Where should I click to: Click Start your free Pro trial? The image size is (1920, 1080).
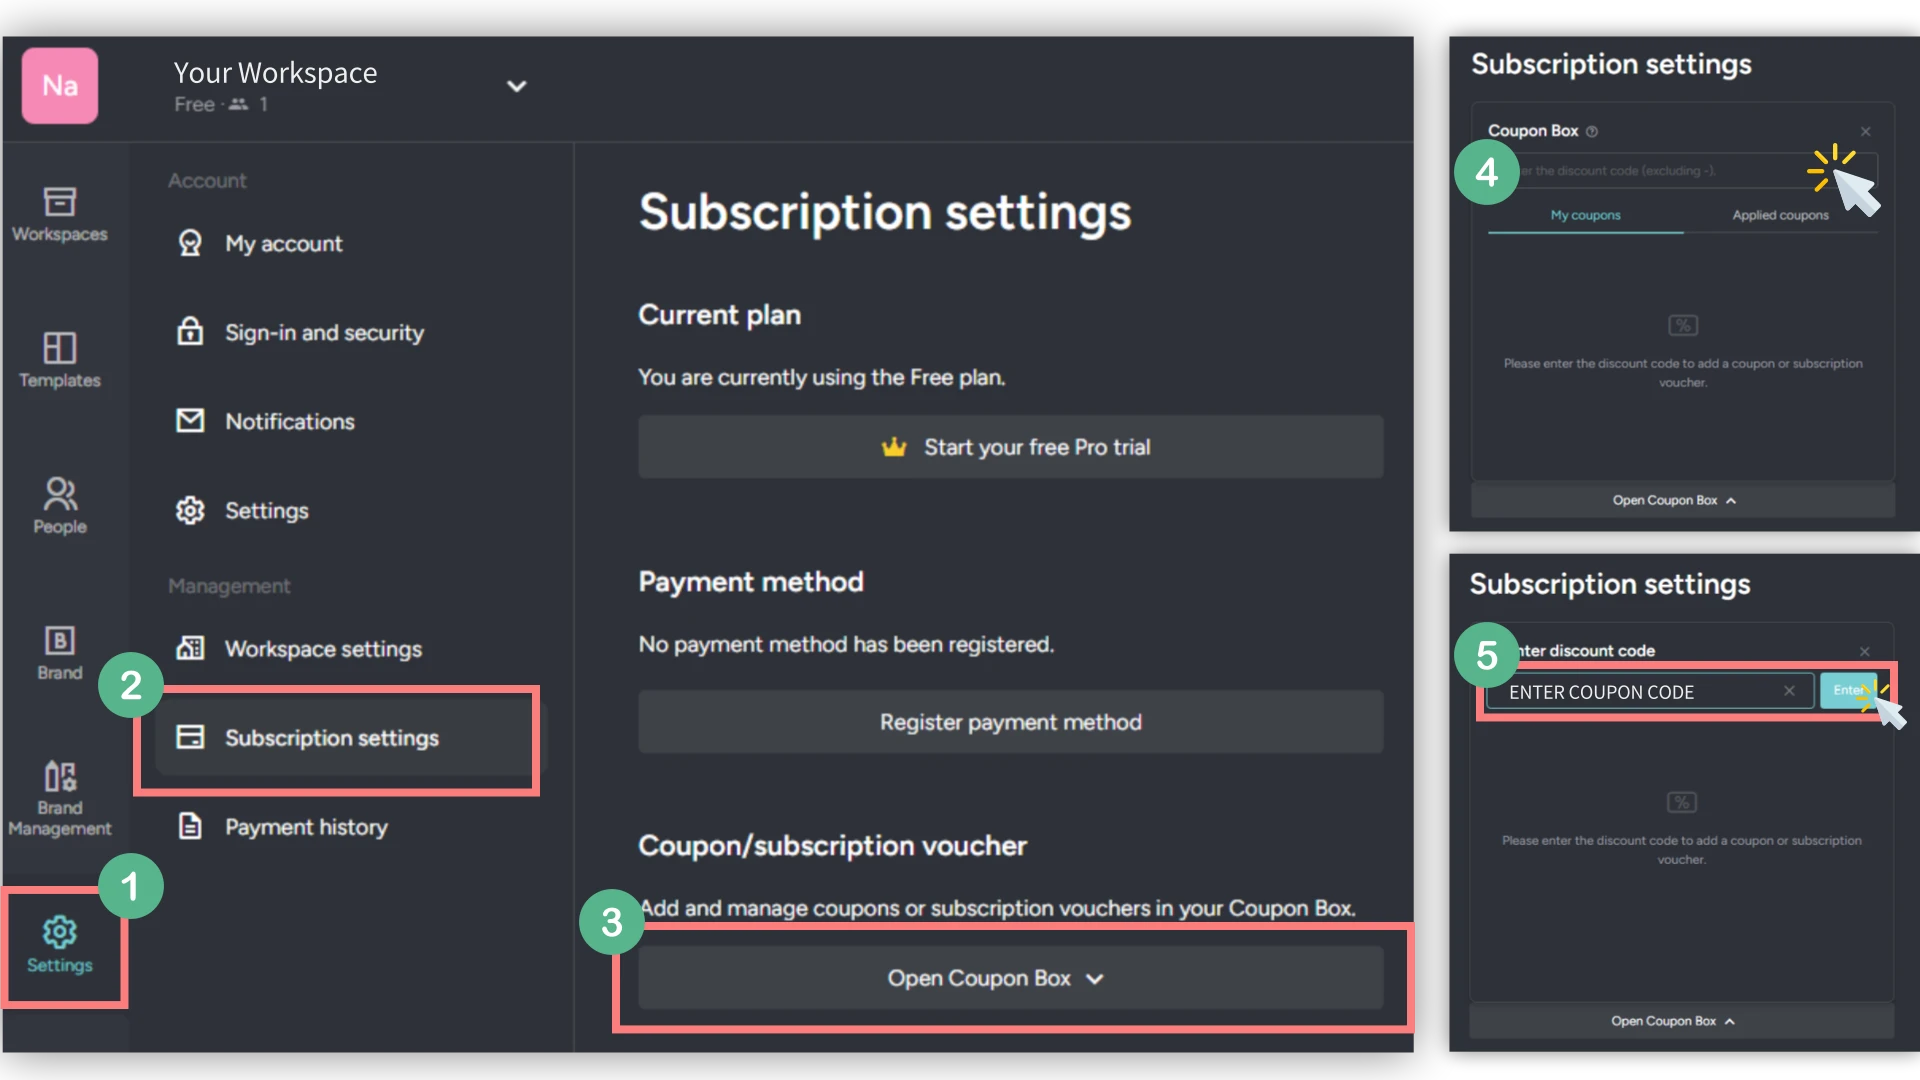pyautogui.click(x=1010, y=447)
